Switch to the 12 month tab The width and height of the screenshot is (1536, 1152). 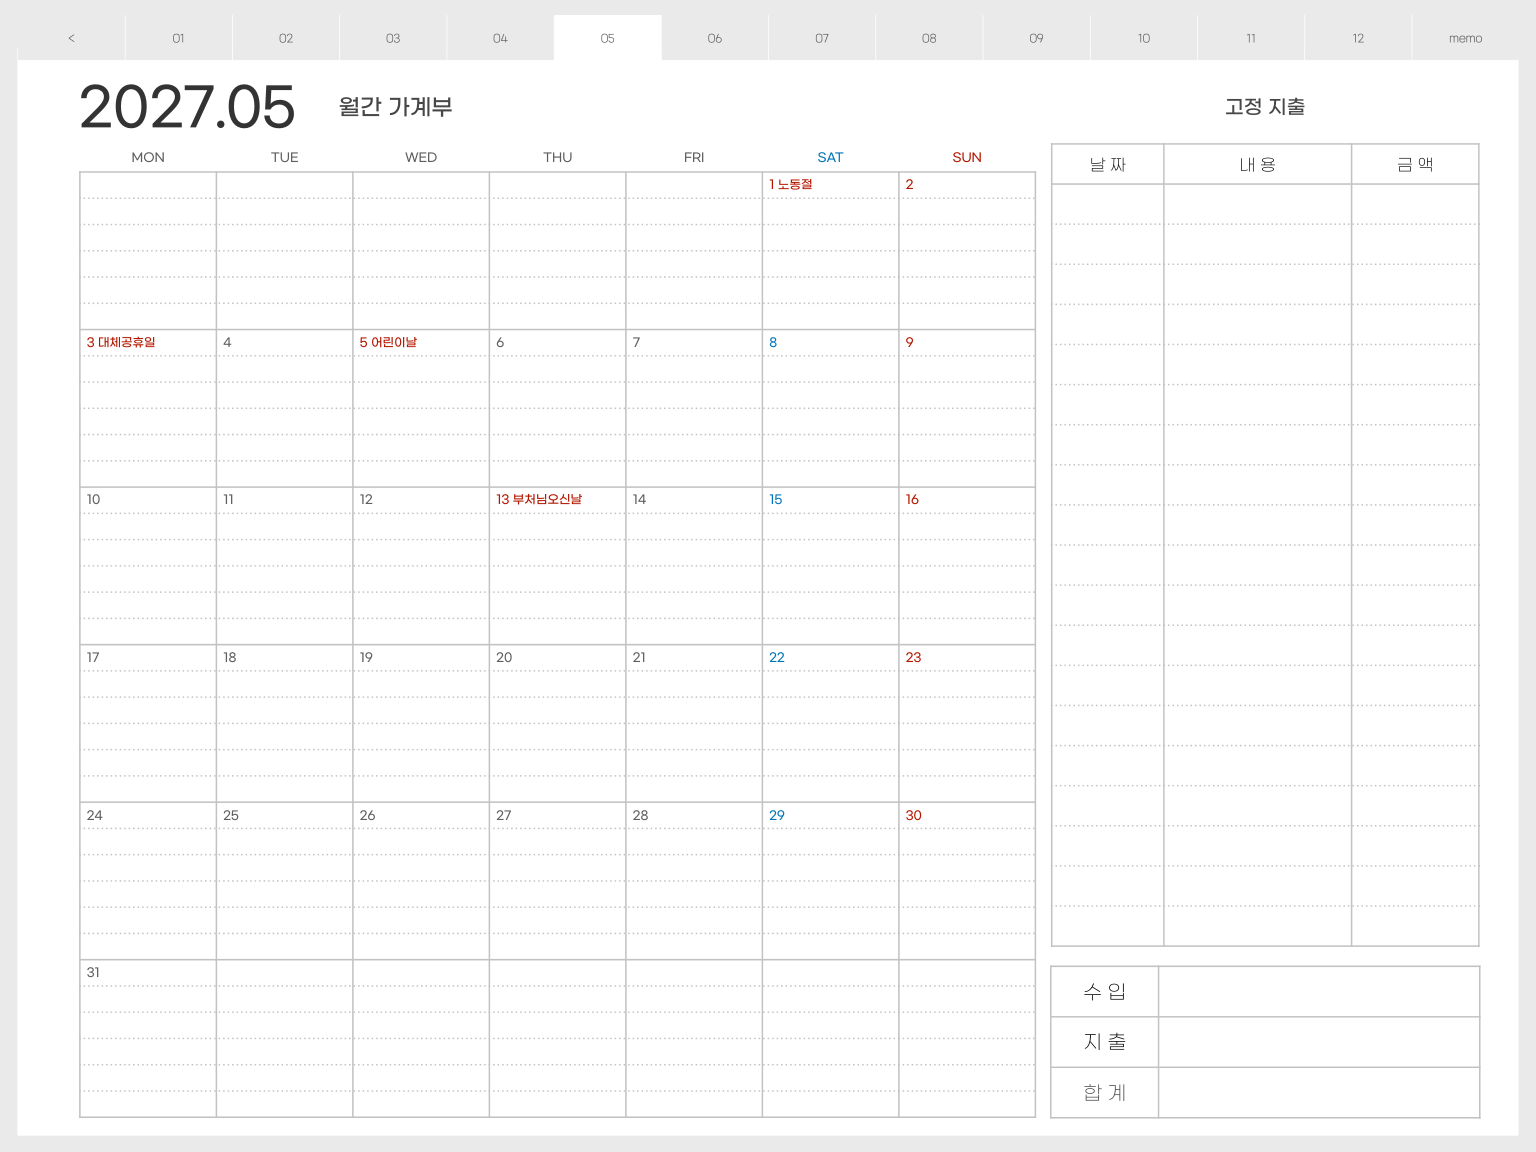tap(1358, 38)
